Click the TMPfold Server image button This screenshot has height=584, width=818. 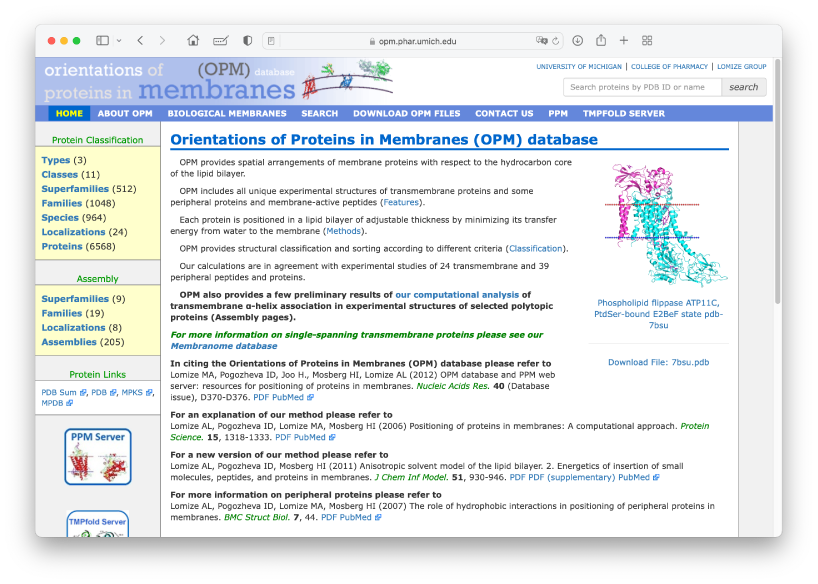(98, 523)
